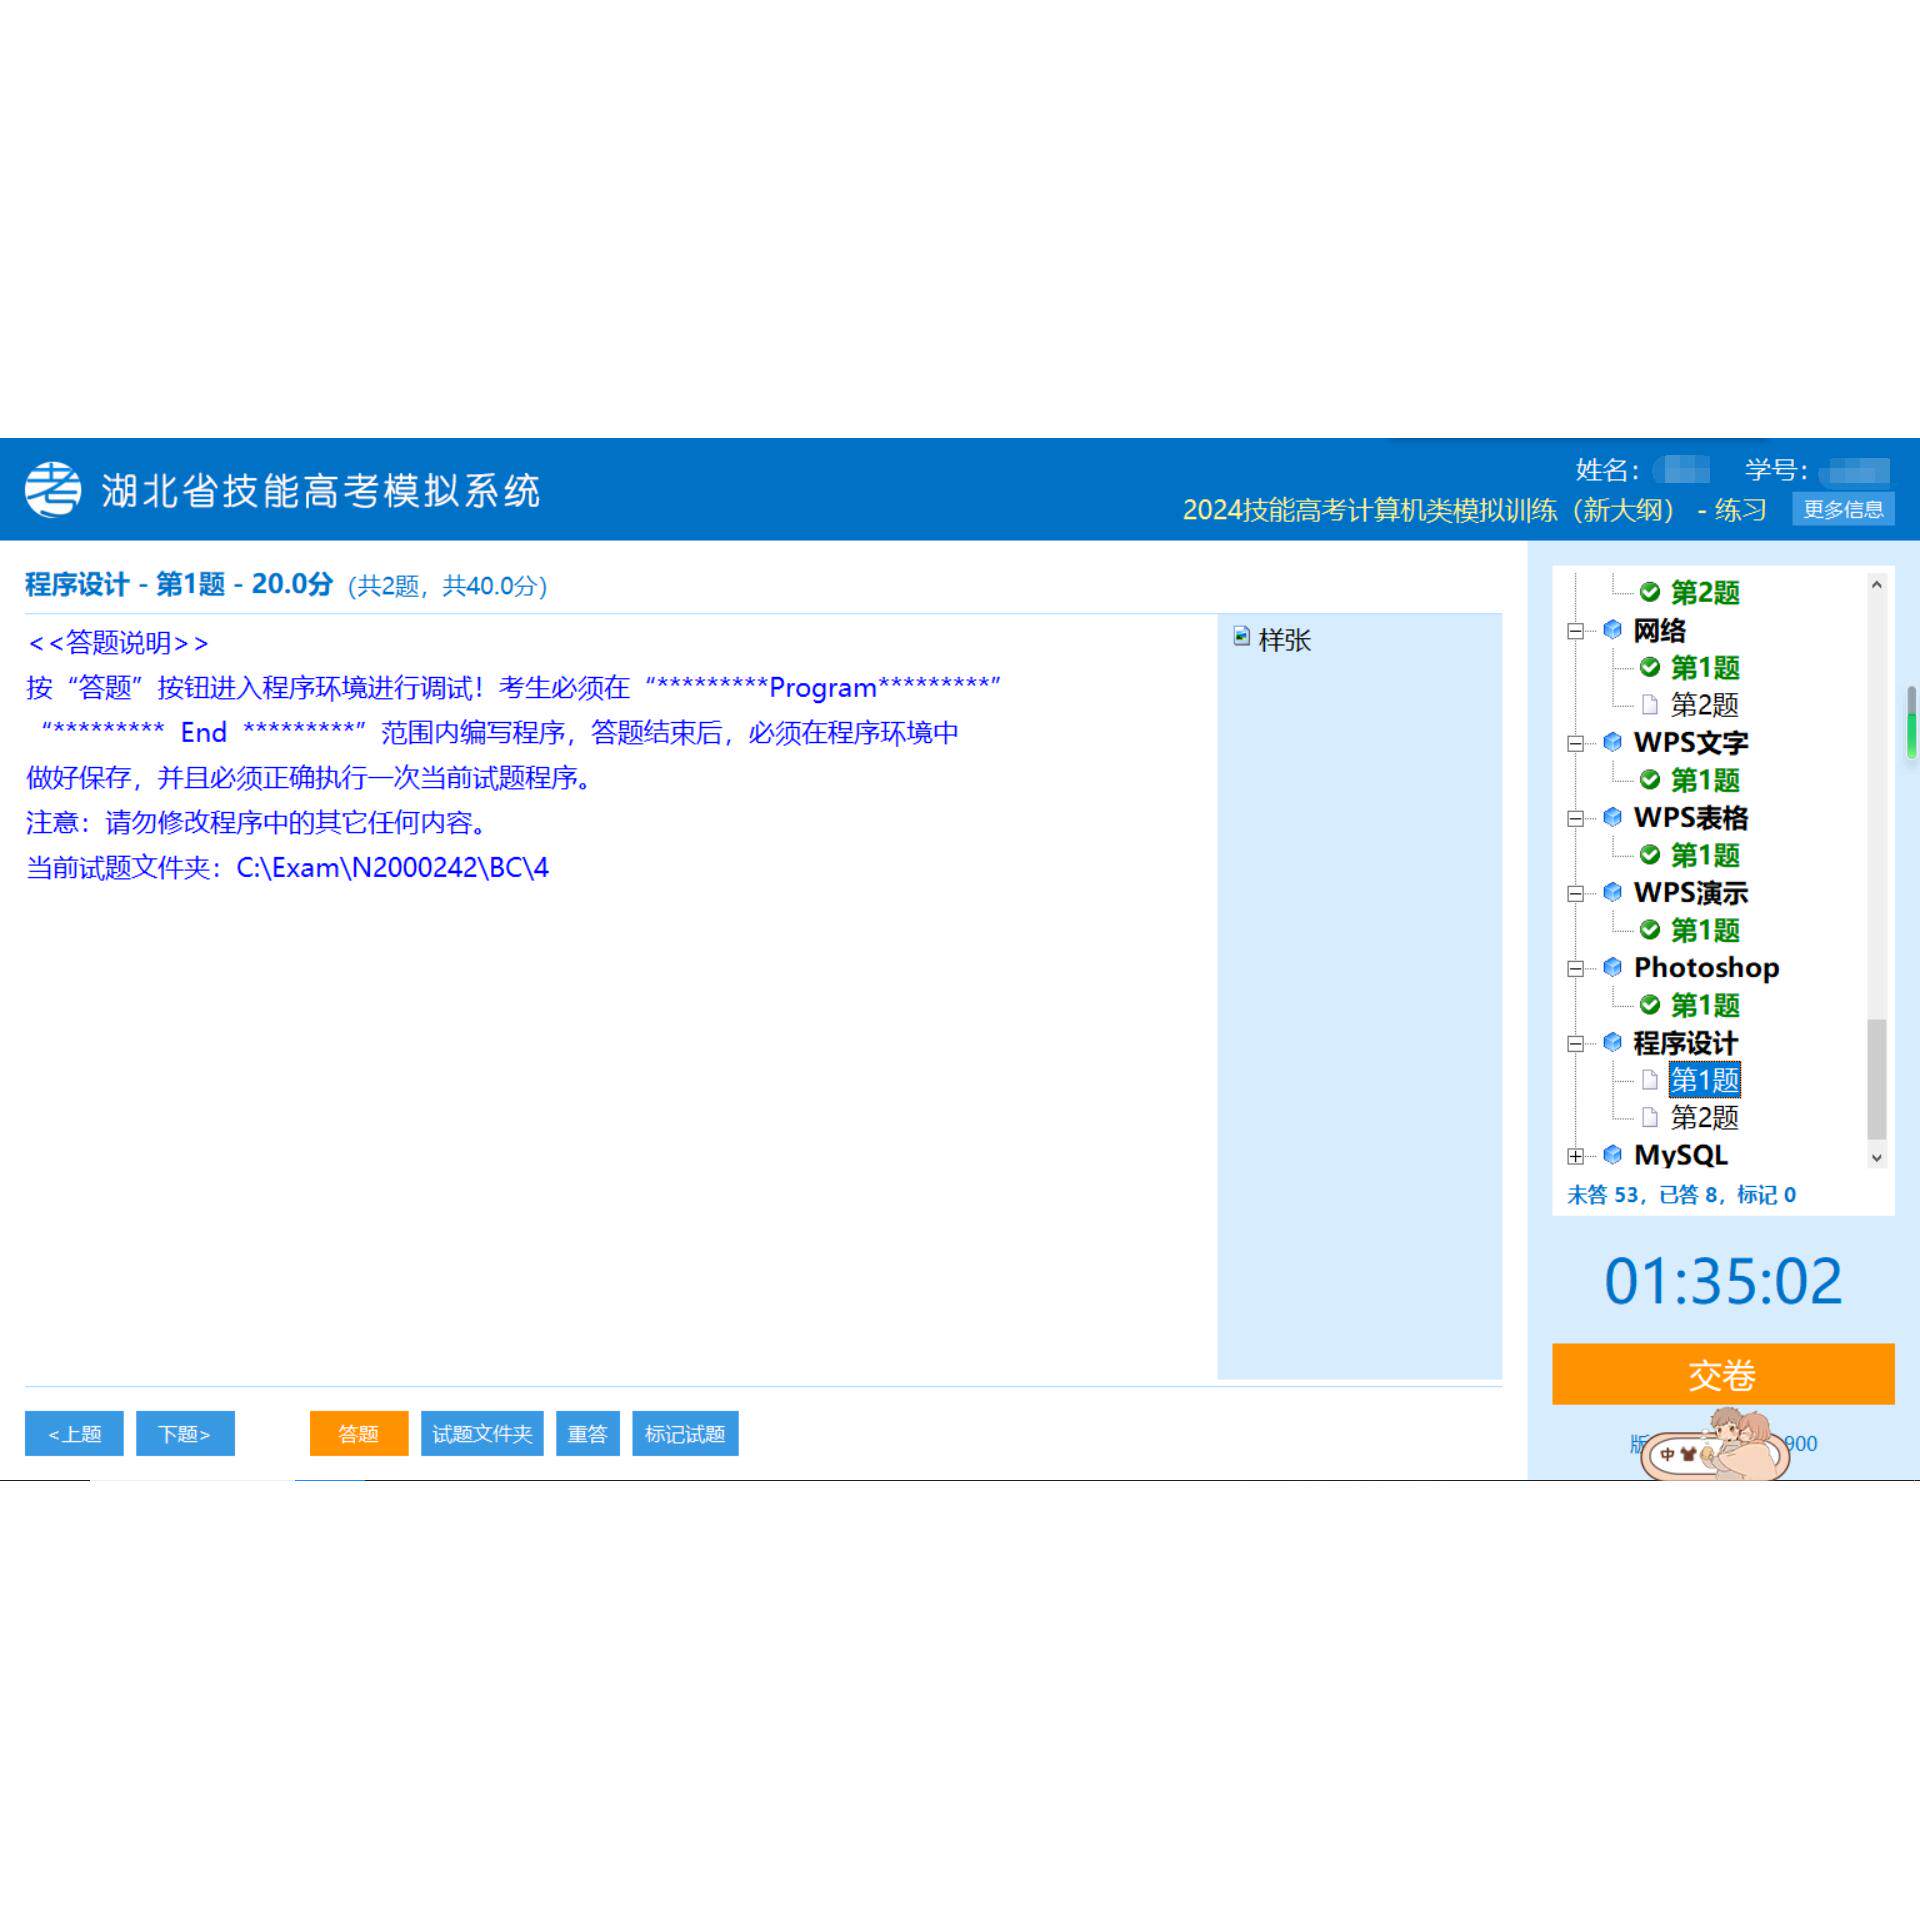This screenshot has width=1920, height=1920.
Task: Click scroll-up arrow of question tree
Action: (x=1877, y=585)
